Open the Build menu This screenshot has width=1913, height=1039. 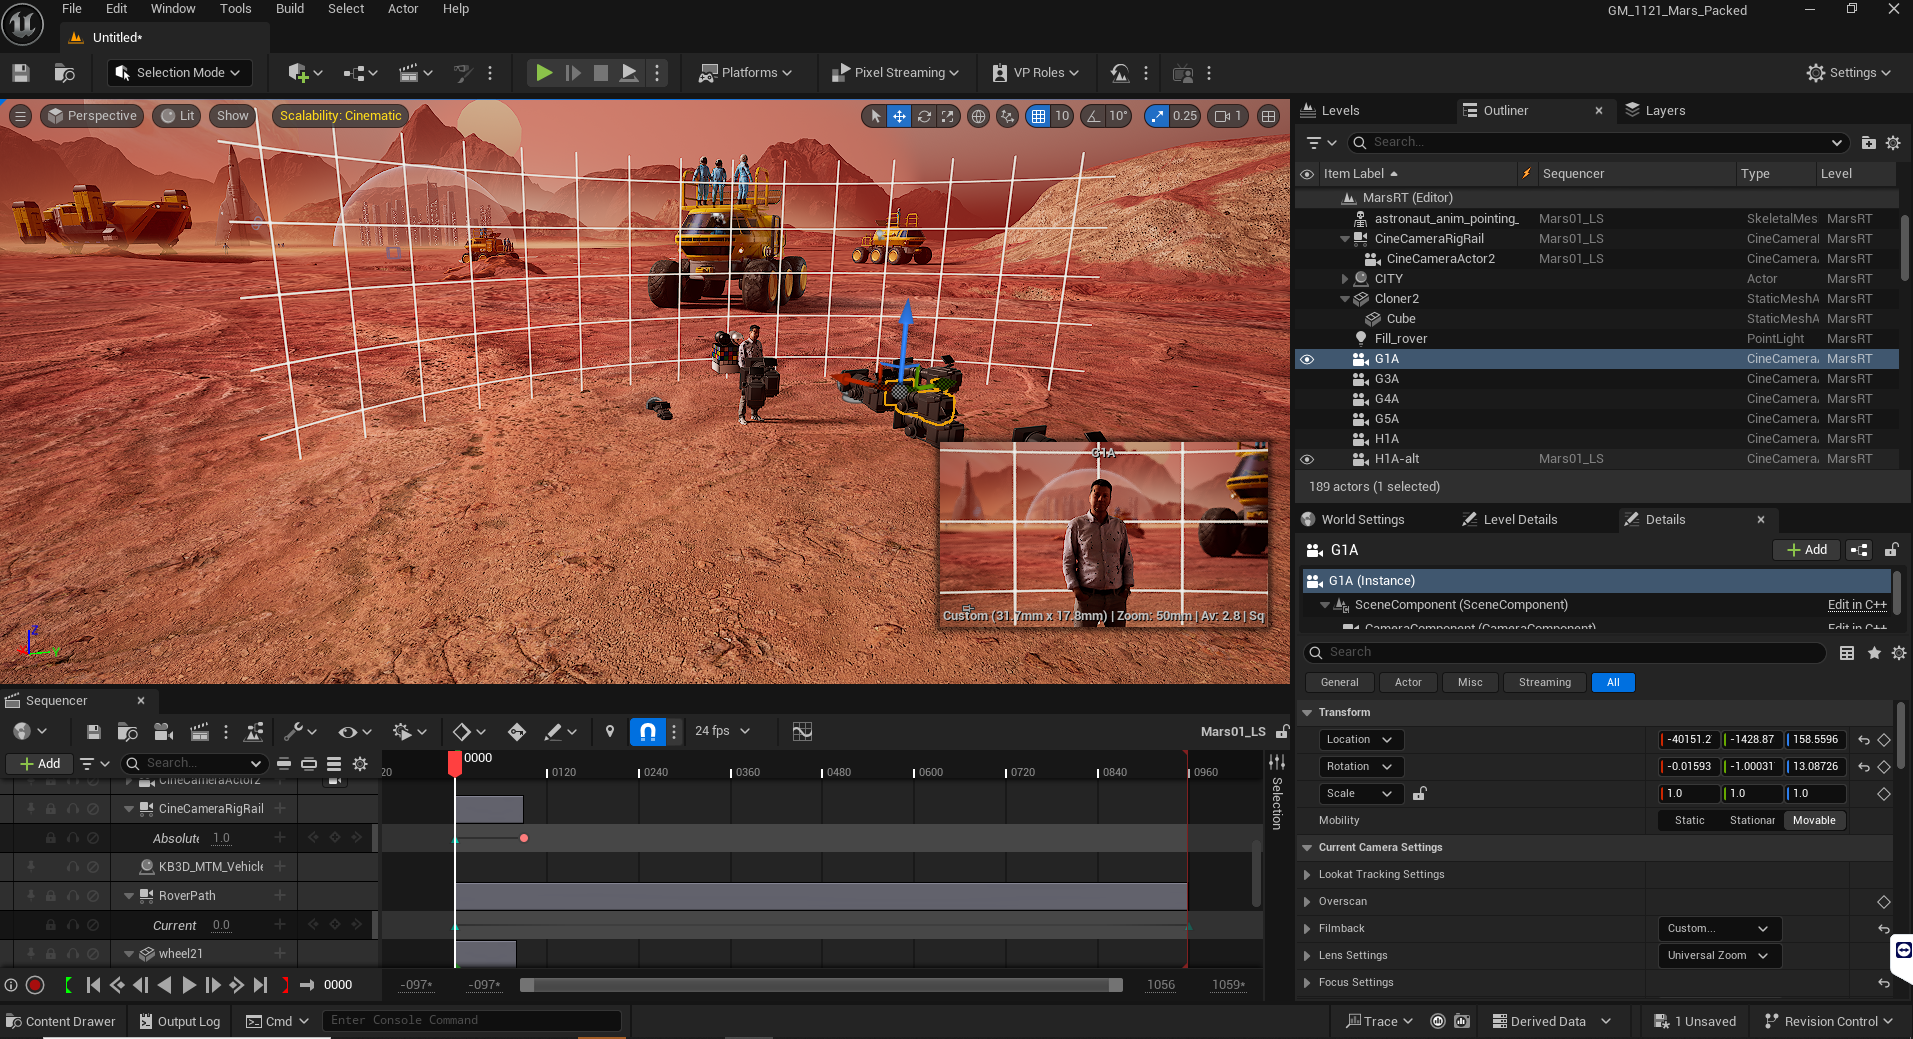[x=290, y=9]
